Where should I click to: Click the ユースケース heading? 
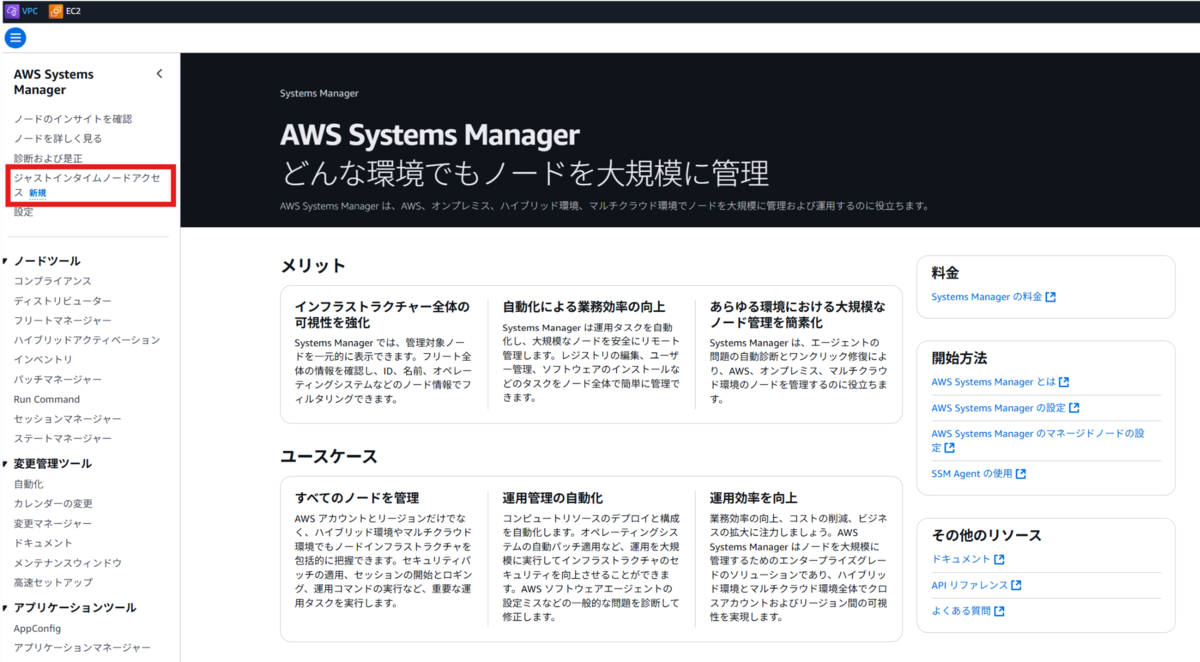[329, 457]
